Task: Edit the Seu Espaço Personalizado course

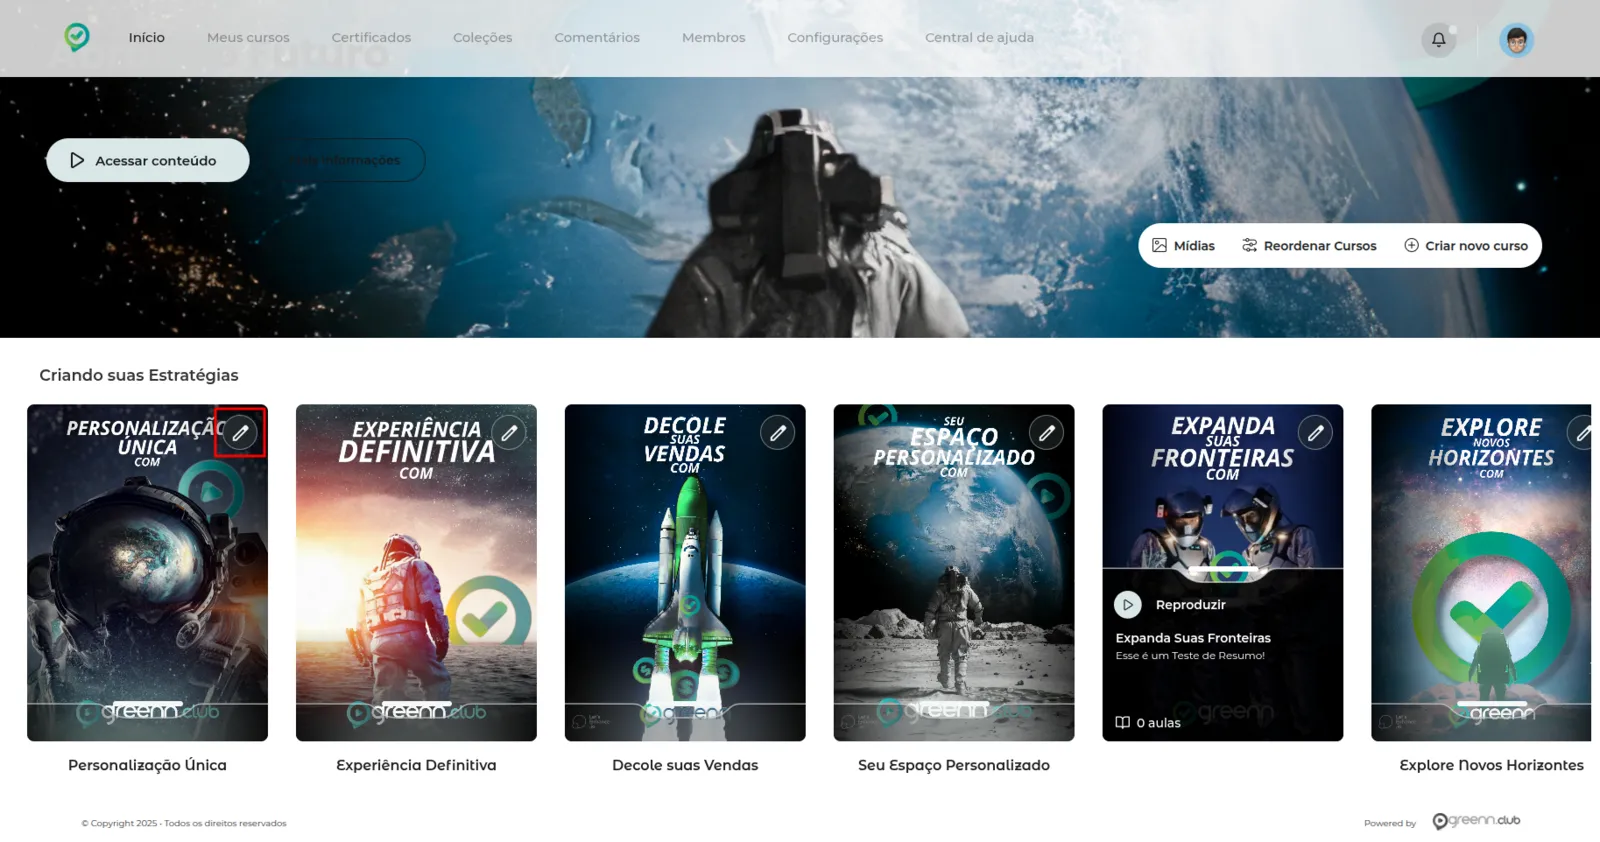Action: coord(1046,433)
